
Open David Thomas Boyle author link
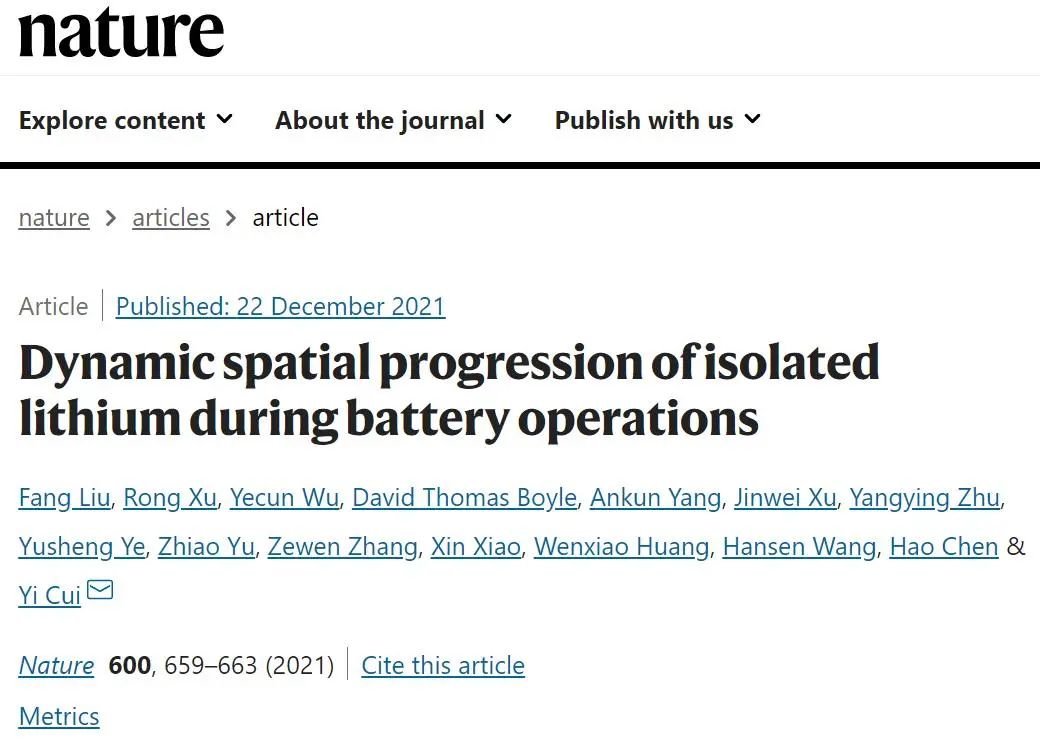pyautogui.click(x=464, y=497)
